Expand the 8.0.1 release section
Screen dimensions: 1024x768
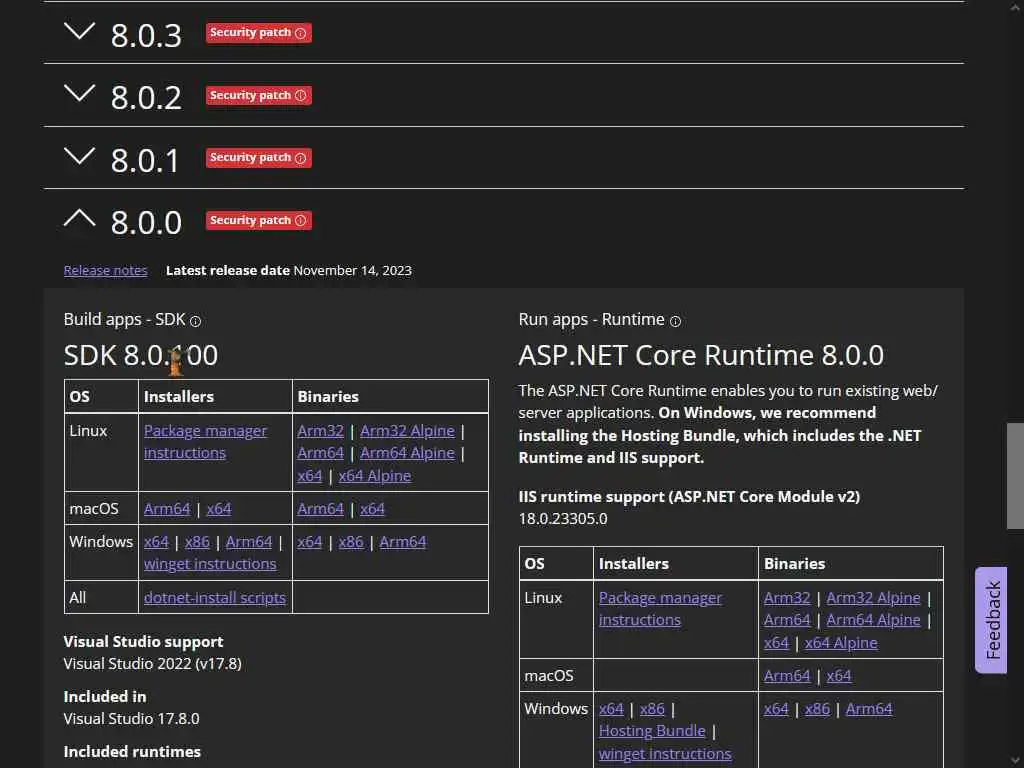(80, 156)
